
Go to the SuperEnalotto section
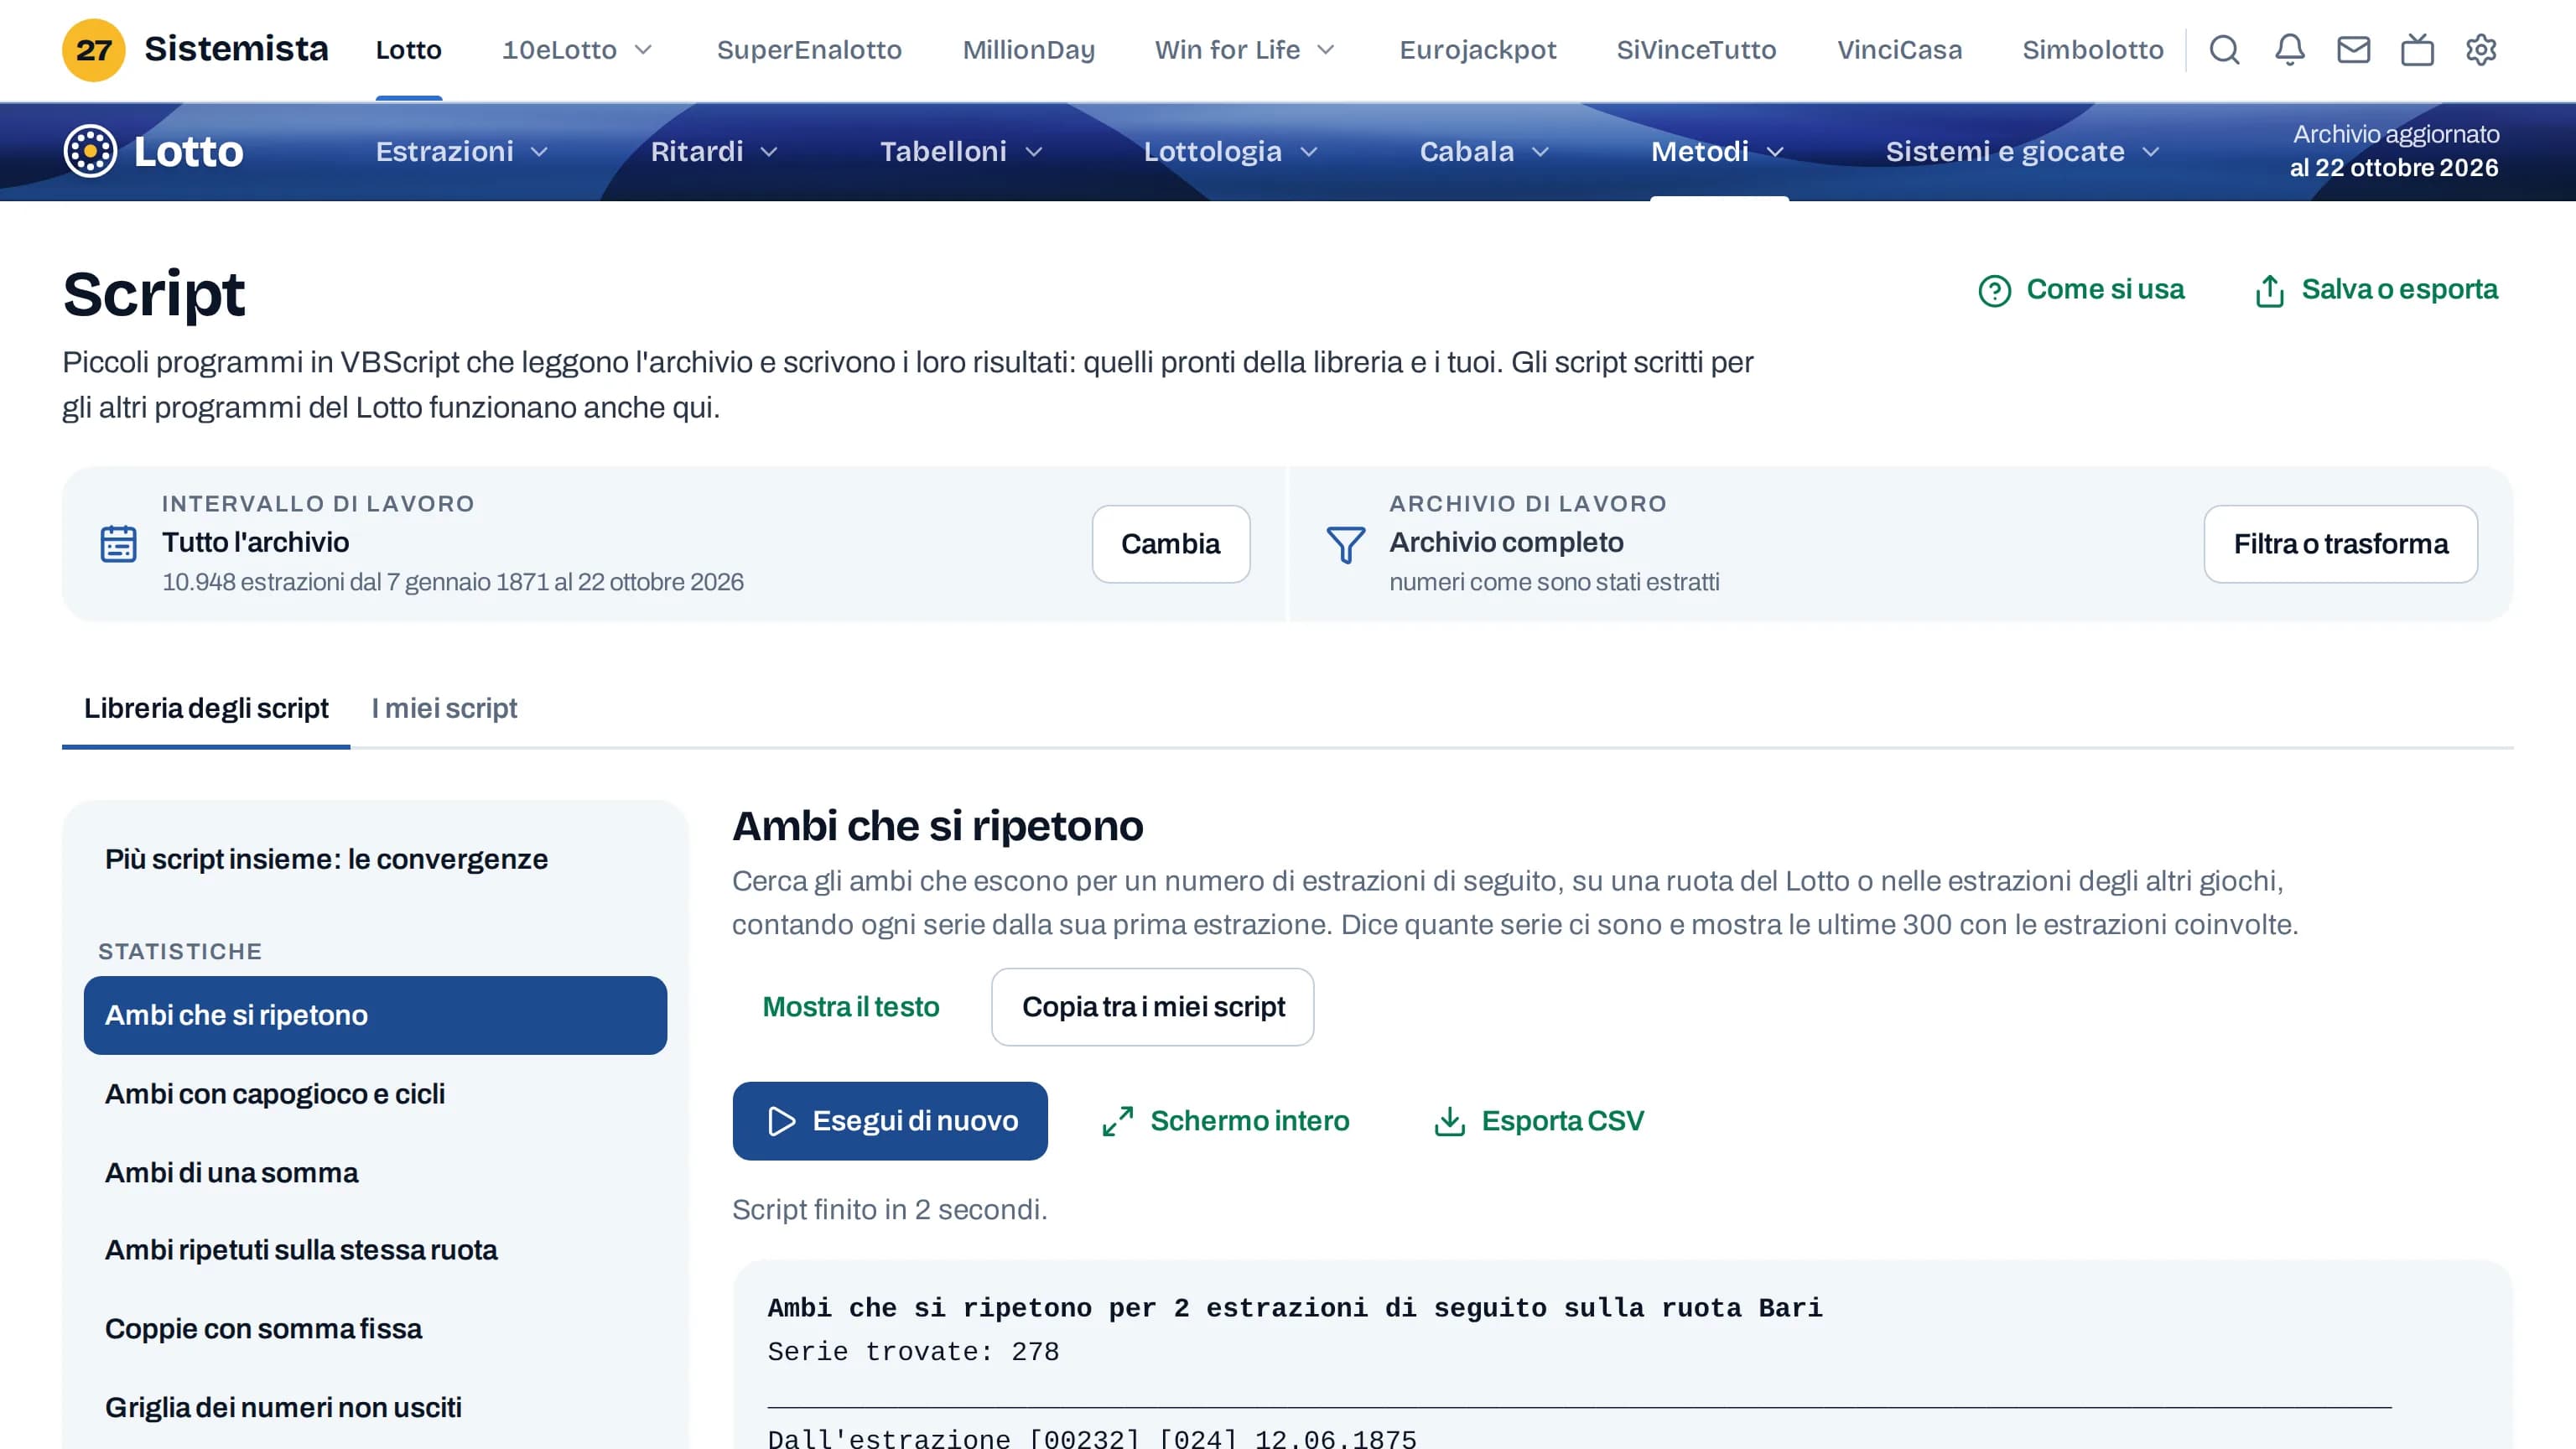tap(809, 50)
